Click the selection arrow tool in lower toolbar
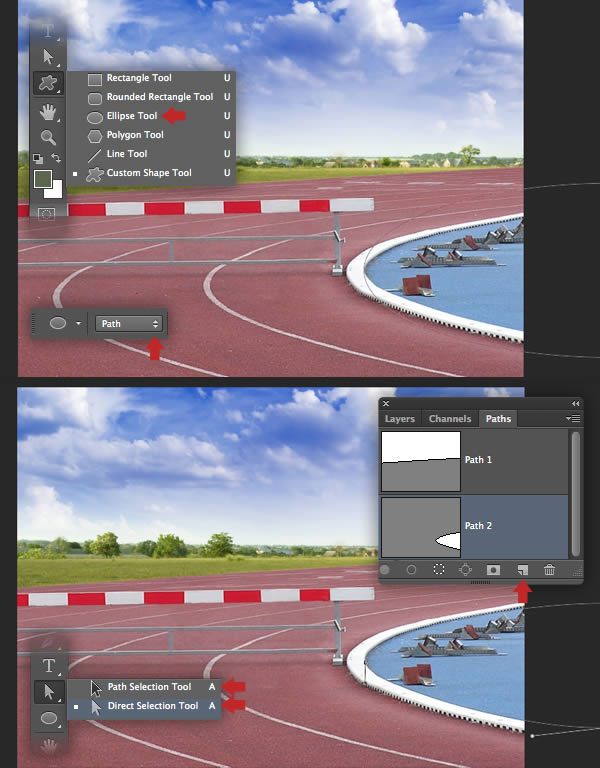The image size is (600, 768). pyautogui.click(x=48, y=692)
